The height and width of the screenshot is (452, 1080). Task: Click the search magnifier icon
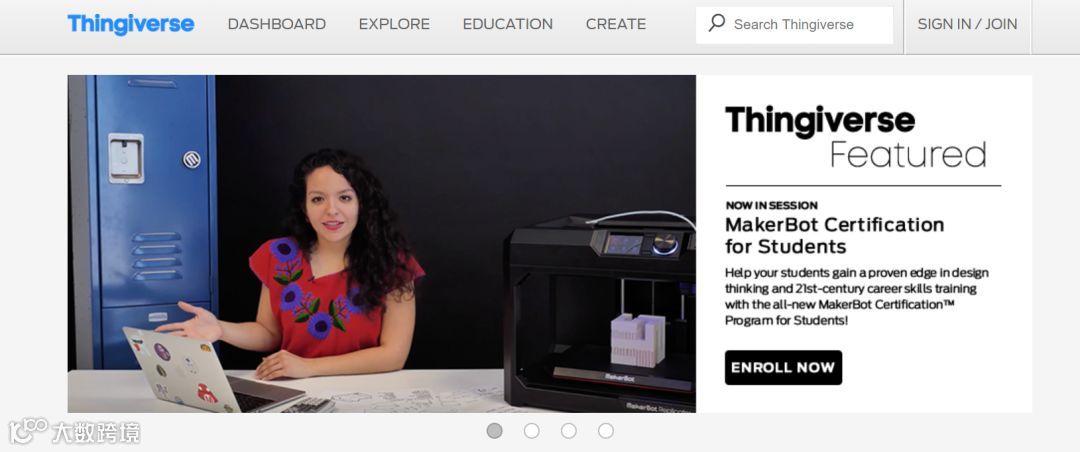716,23
